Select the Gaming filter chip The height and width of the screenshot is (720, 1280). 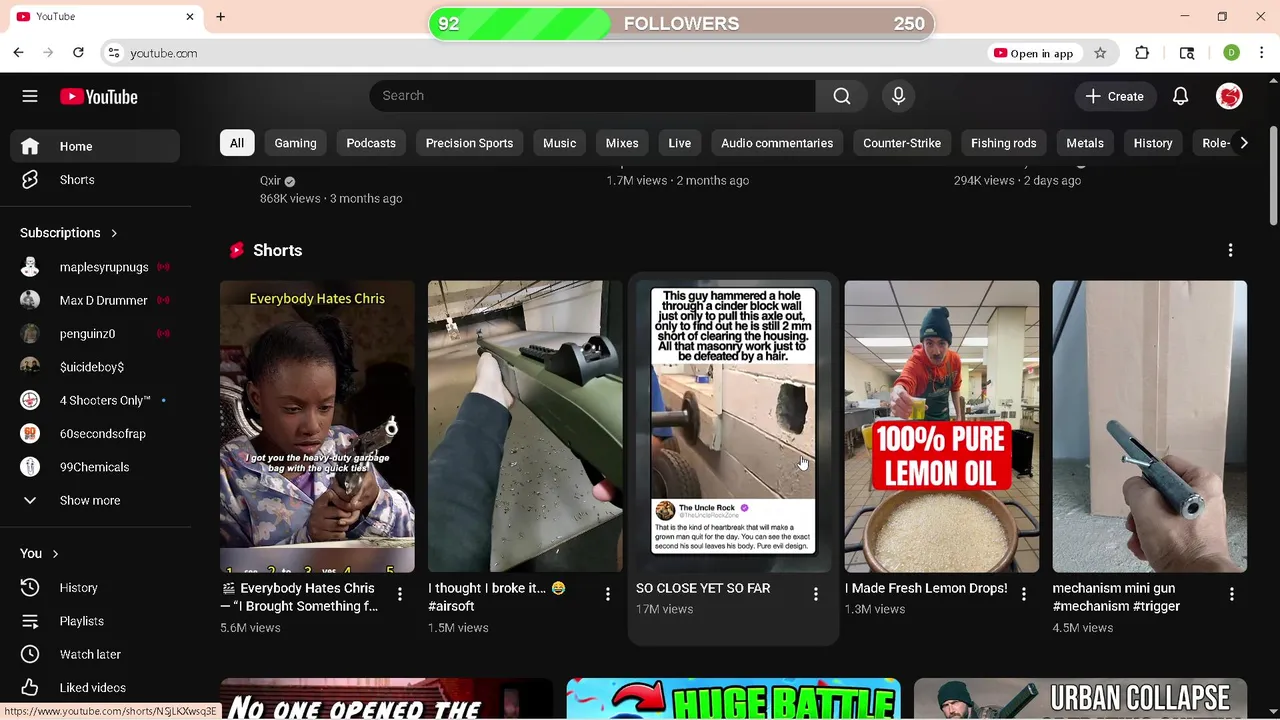[295, 143]
